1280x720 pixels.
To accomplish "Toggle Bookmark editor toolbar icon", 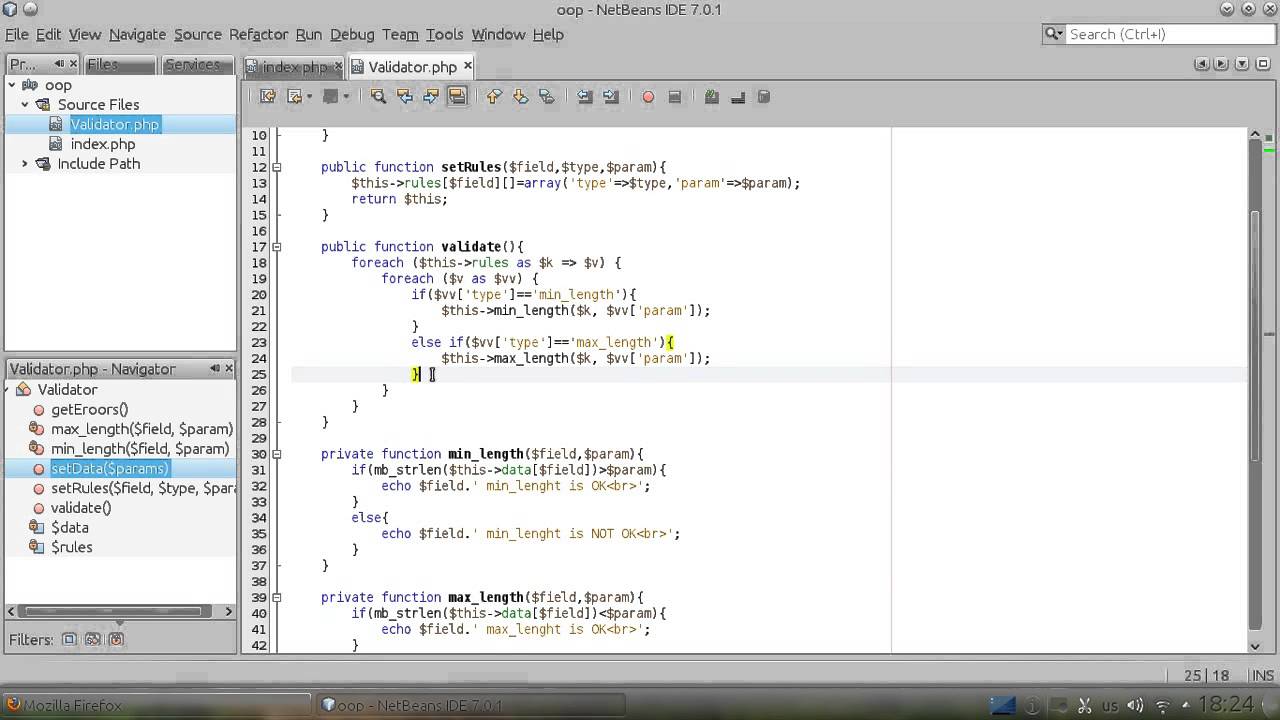I will (x=546, y=97).
